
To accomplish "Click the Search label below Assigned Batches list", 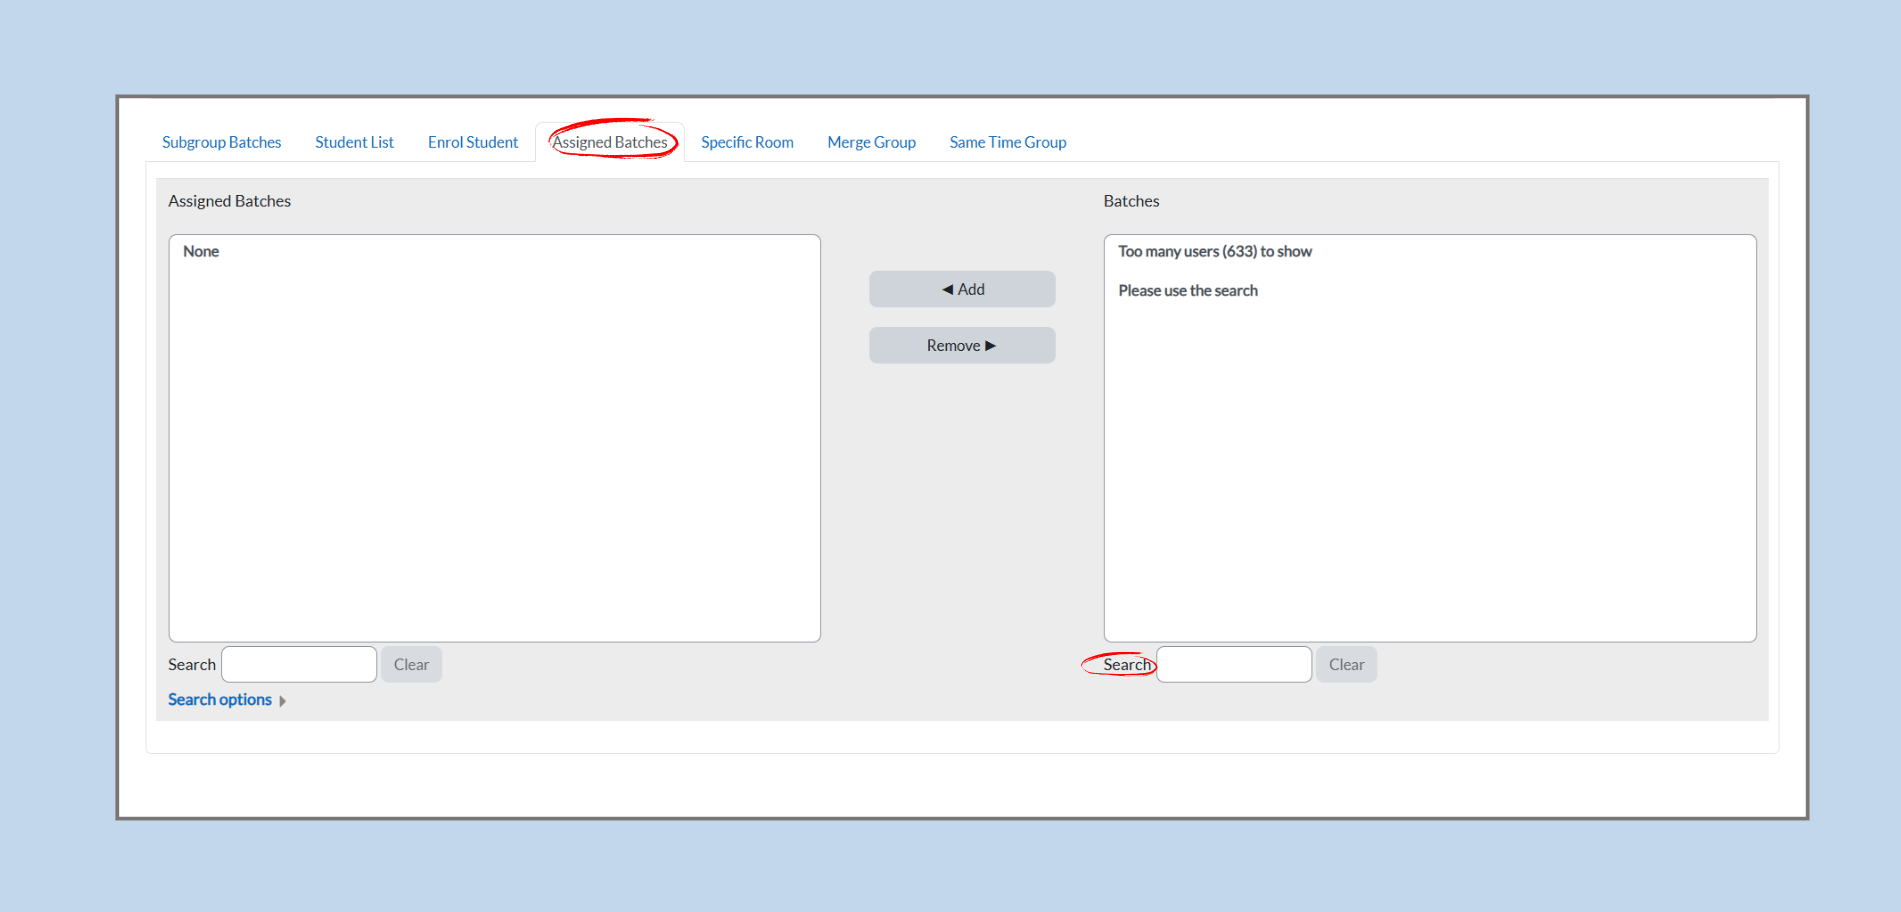I will [192, 665].
